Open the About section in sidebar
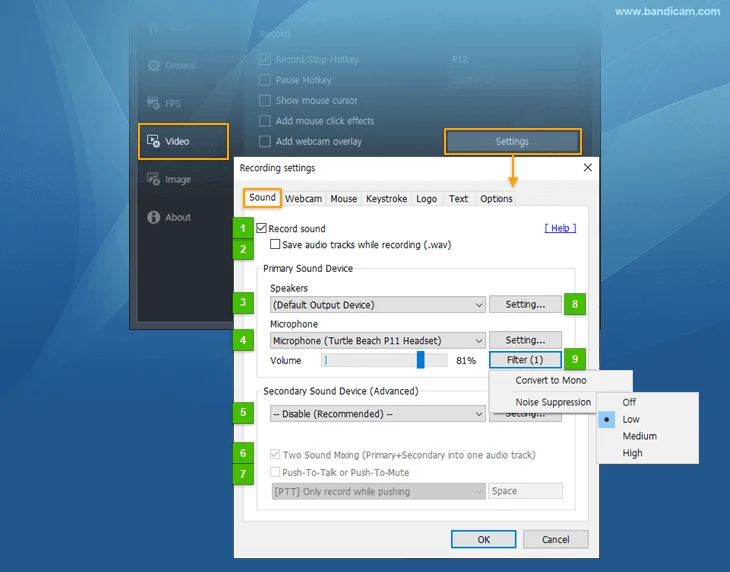This screenshot has width=730, height=572. coord(169,217)
